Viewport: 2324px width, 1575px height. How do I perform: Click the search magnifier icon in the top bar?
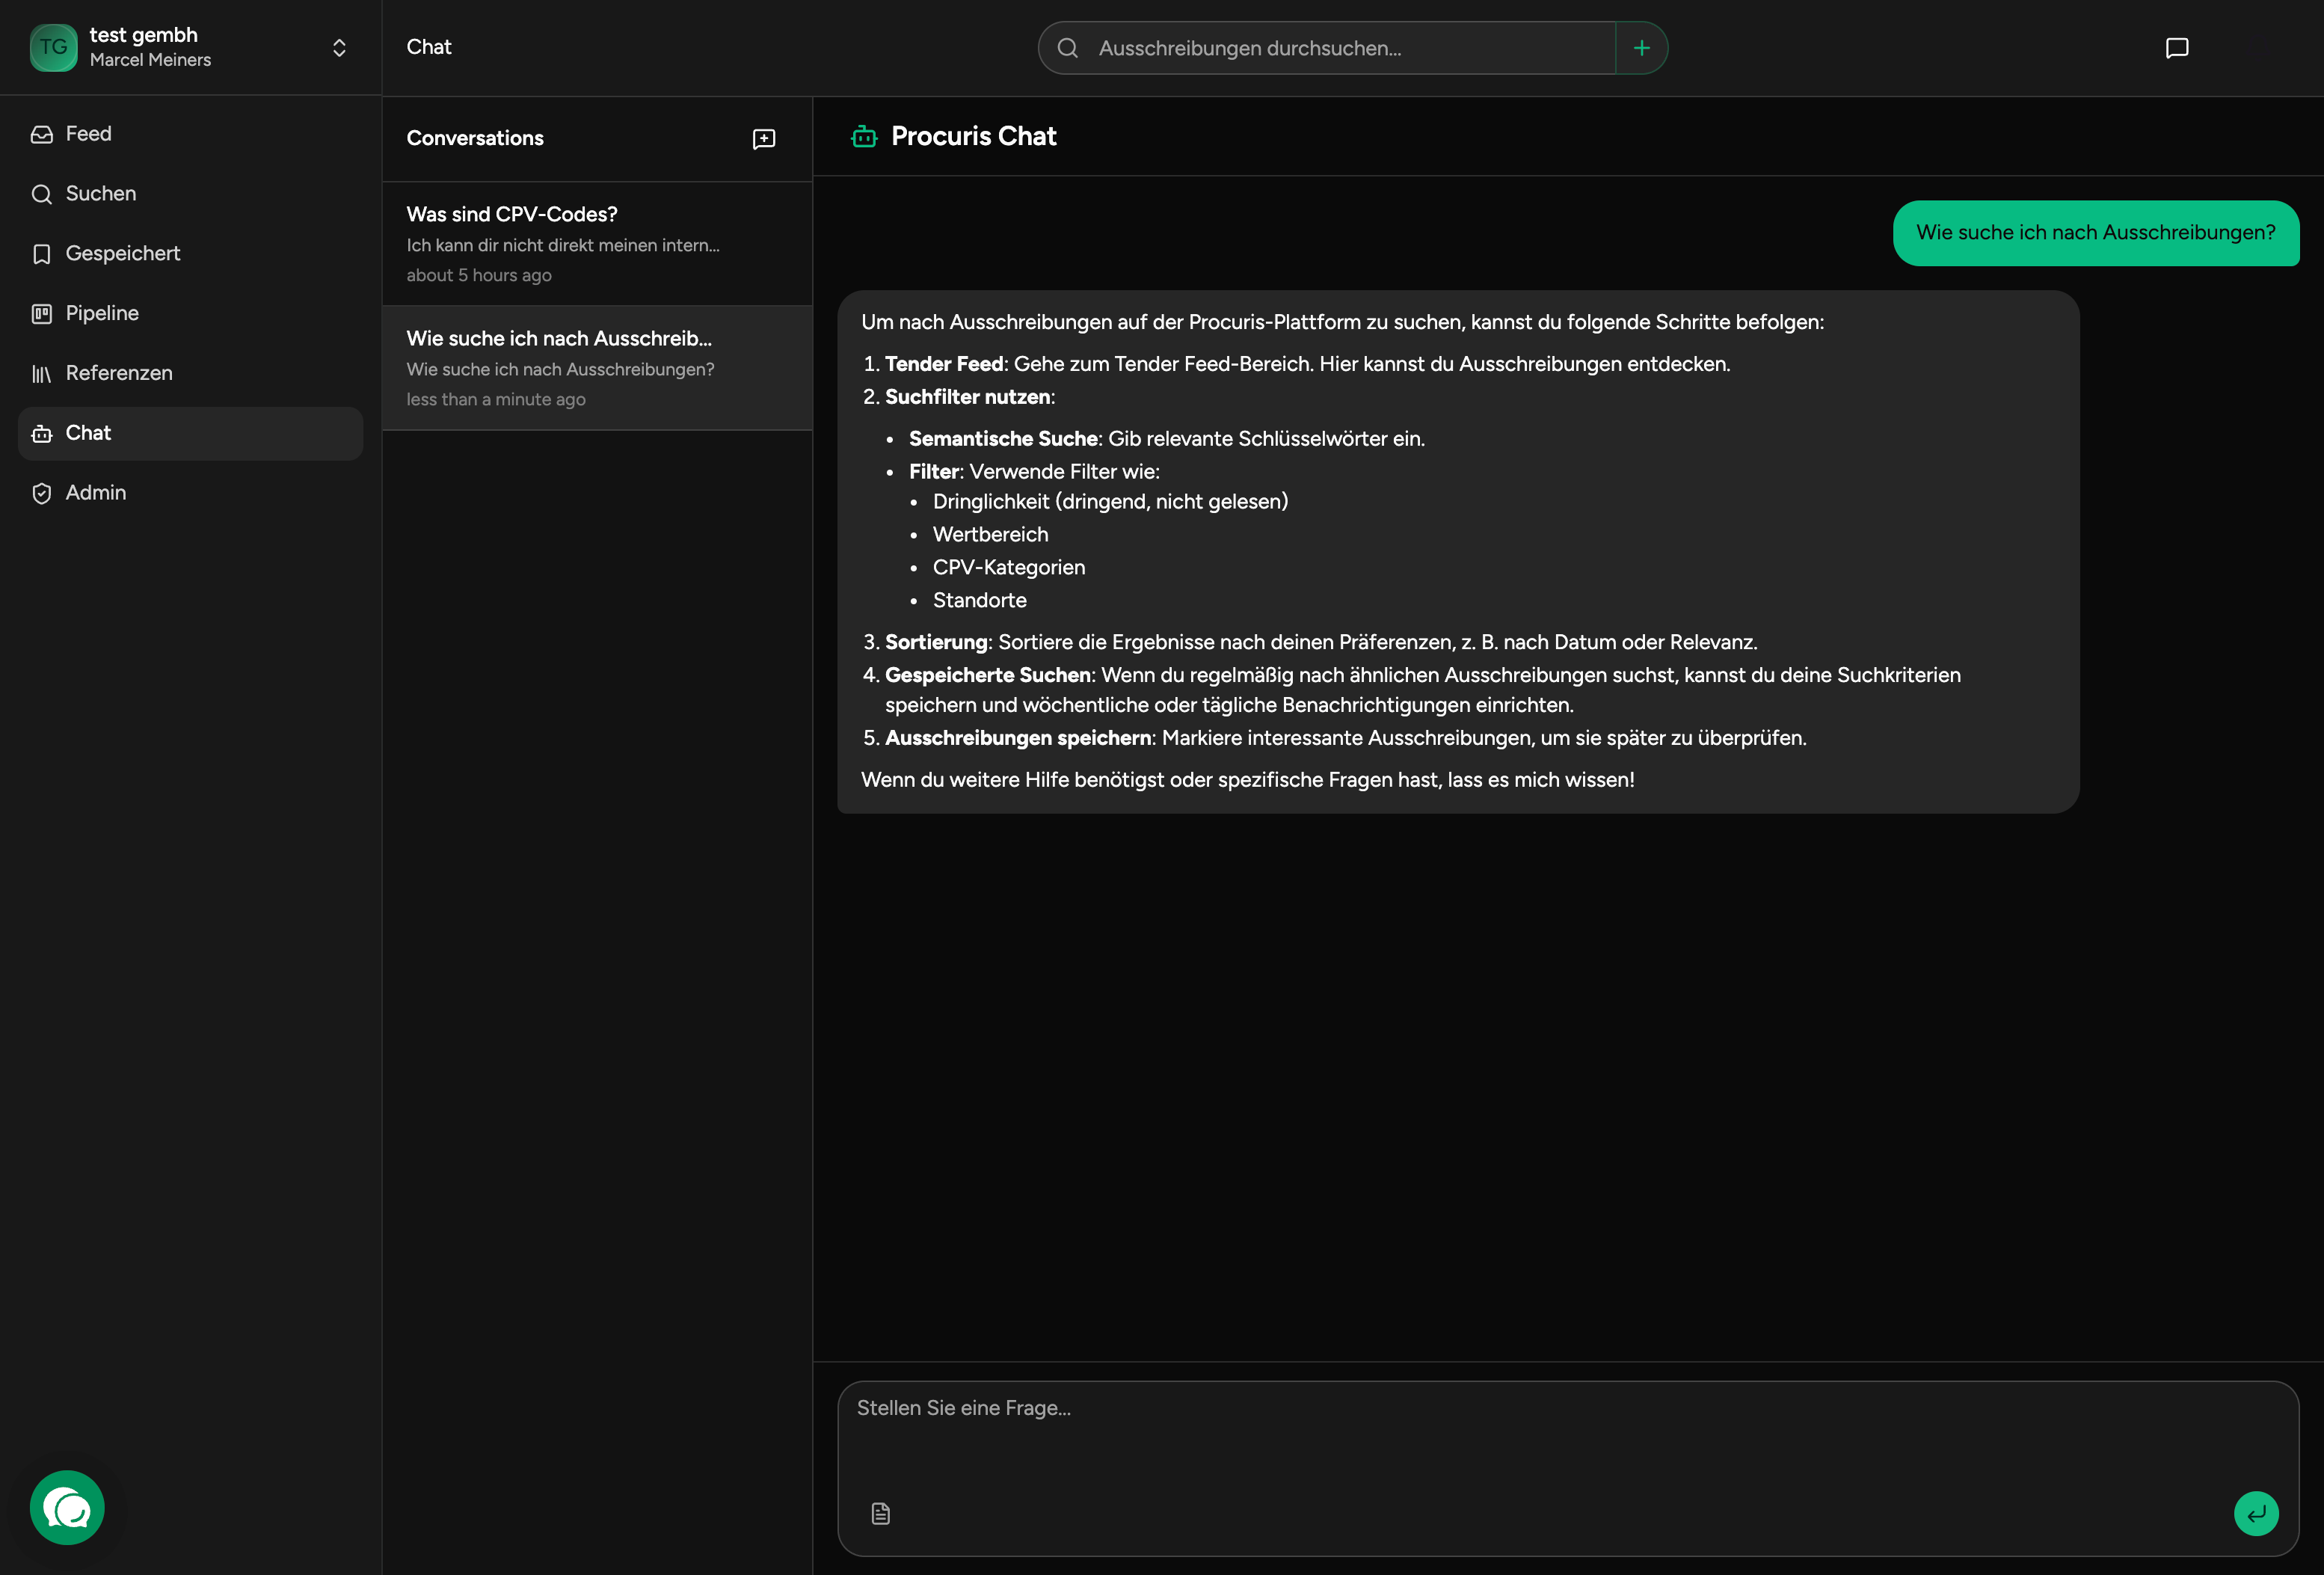tap(1068, 48)
